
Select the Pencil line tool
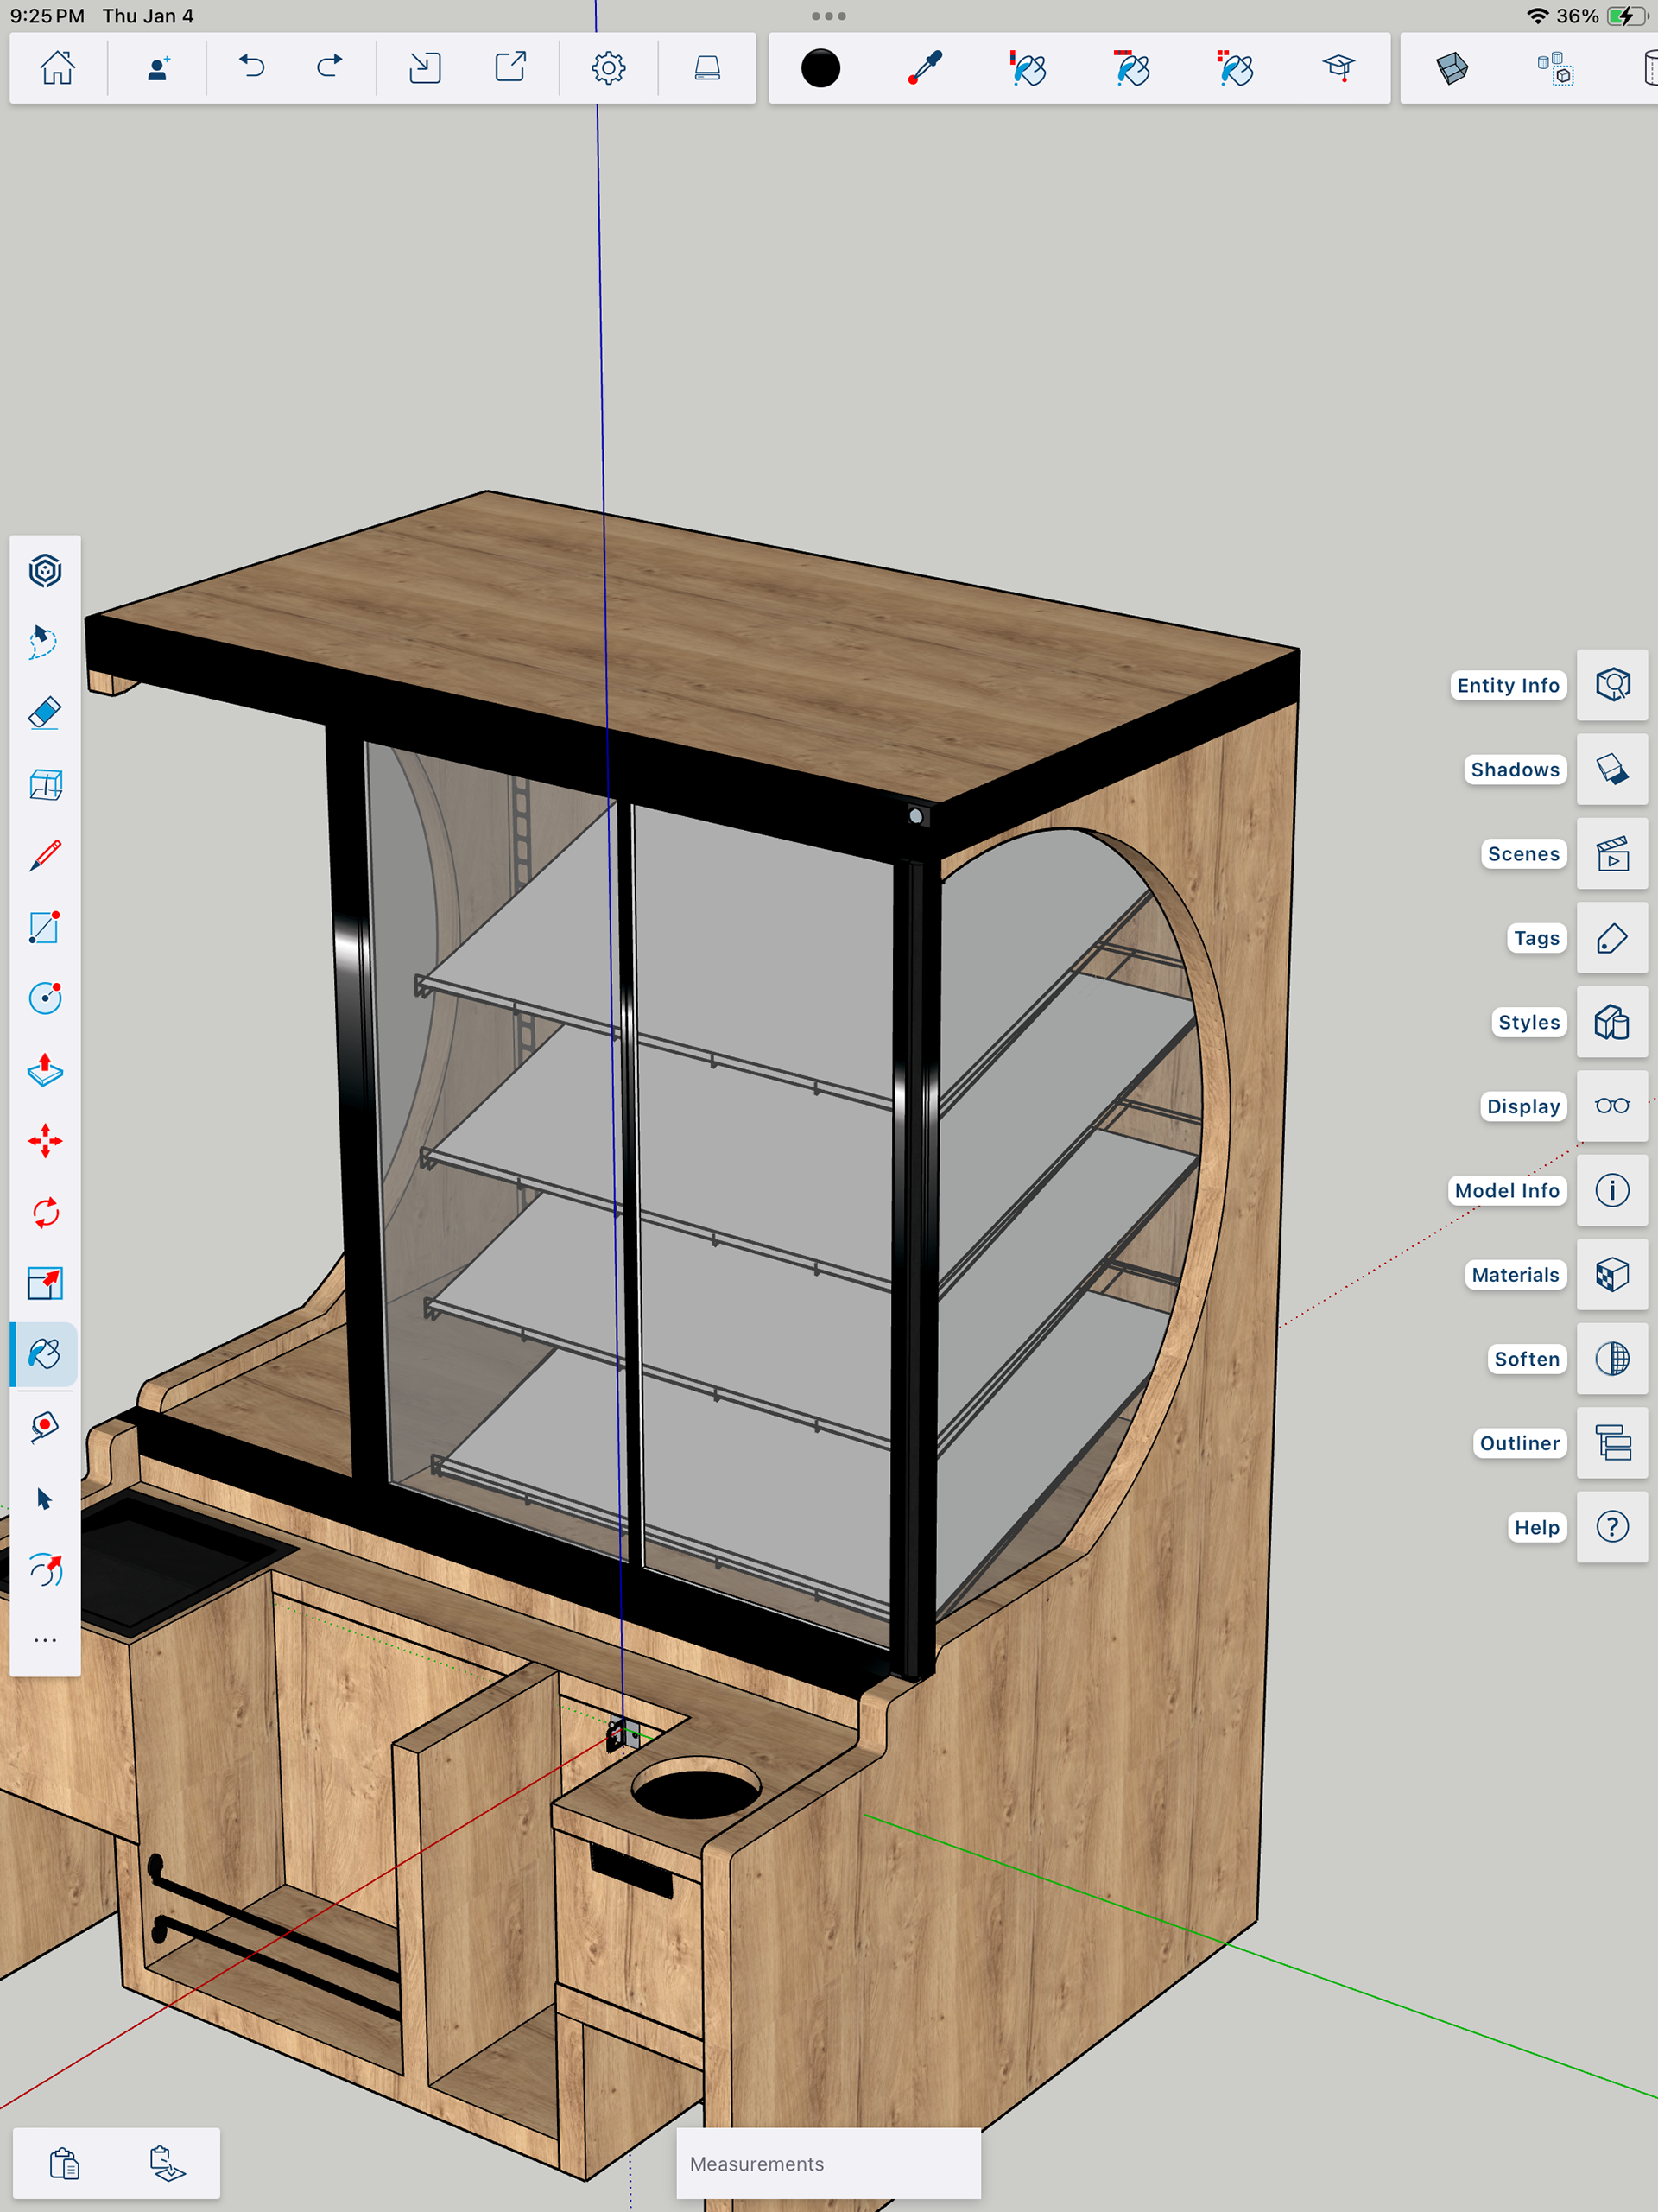(x=45, y=856)
